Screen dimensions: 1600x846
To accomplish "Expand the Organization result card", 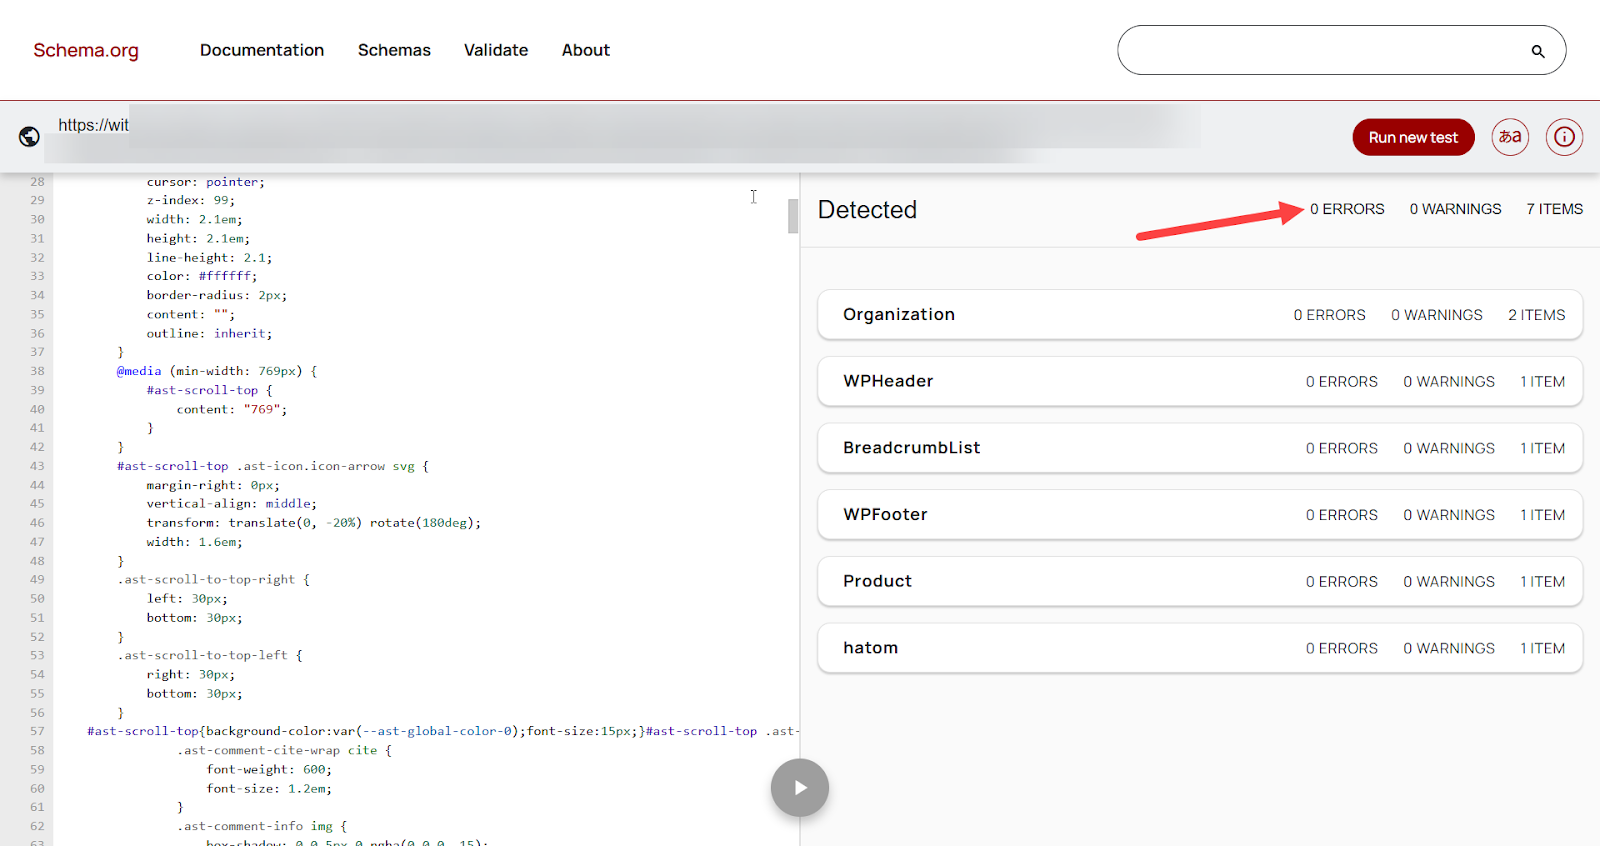I will click(x=1200, y=315).
